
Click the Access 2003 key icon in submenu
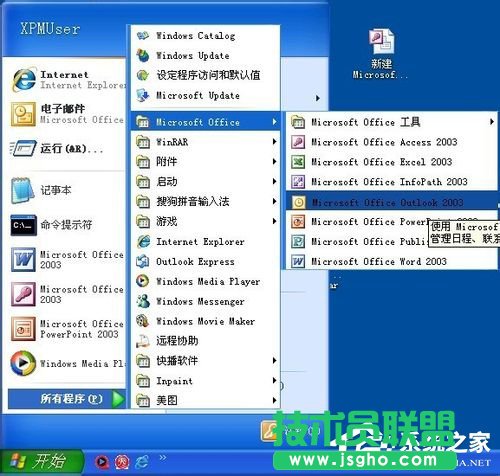pyautogui.click(x=298, y=142)
